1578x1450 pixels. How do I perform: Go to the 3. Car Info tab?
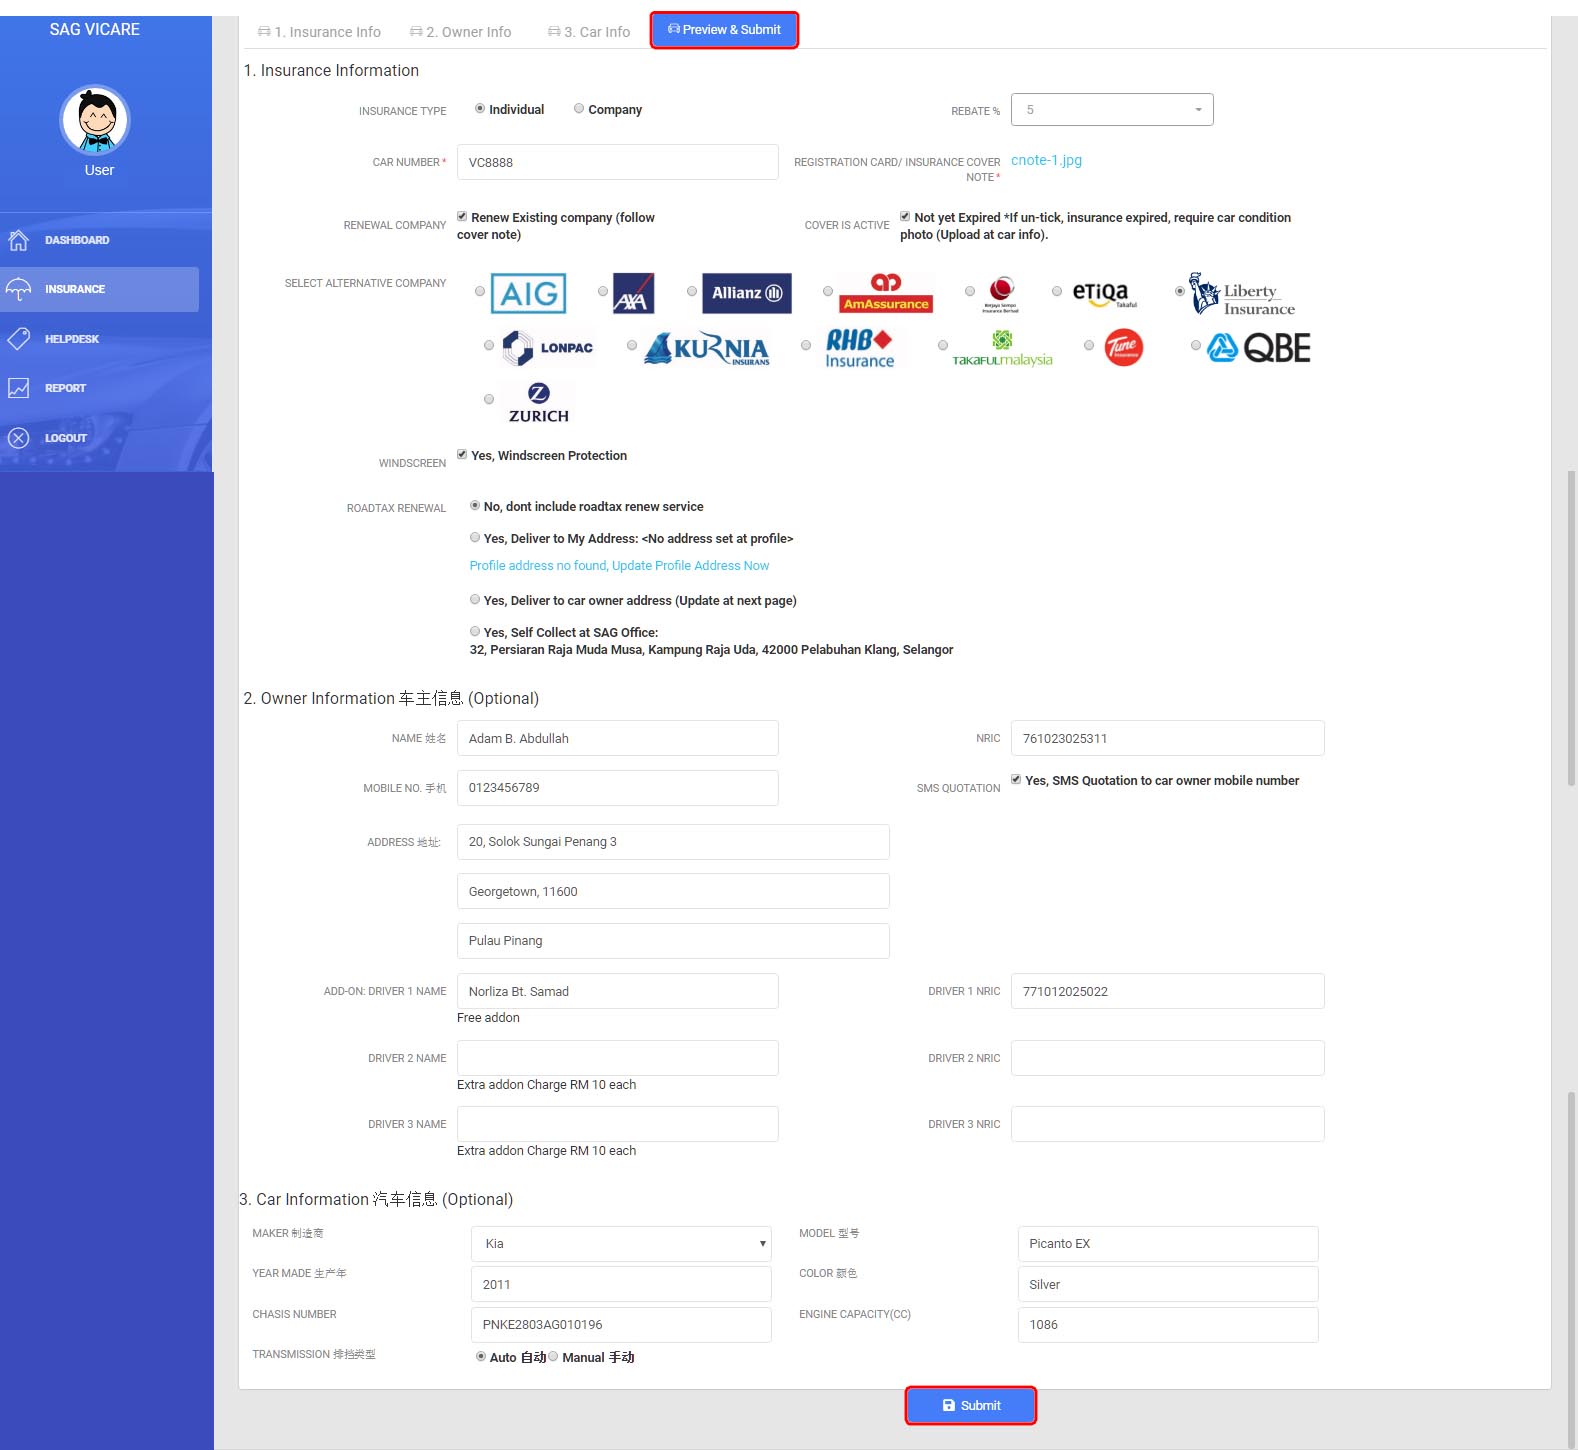coord(589,32)
